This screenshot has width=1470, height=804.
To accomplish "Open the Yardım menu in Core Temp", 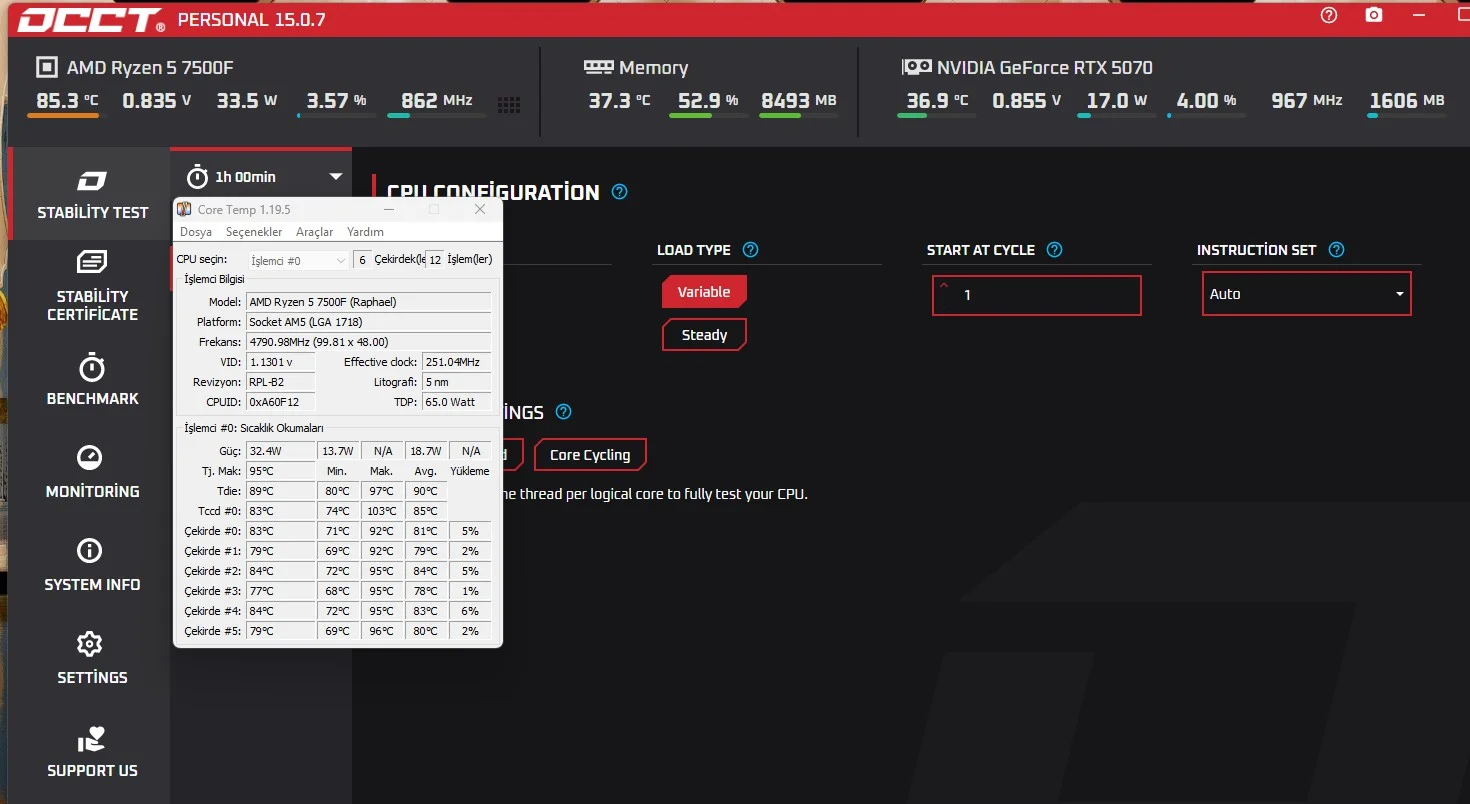I will pyautogui.click(x=365, y=232).
